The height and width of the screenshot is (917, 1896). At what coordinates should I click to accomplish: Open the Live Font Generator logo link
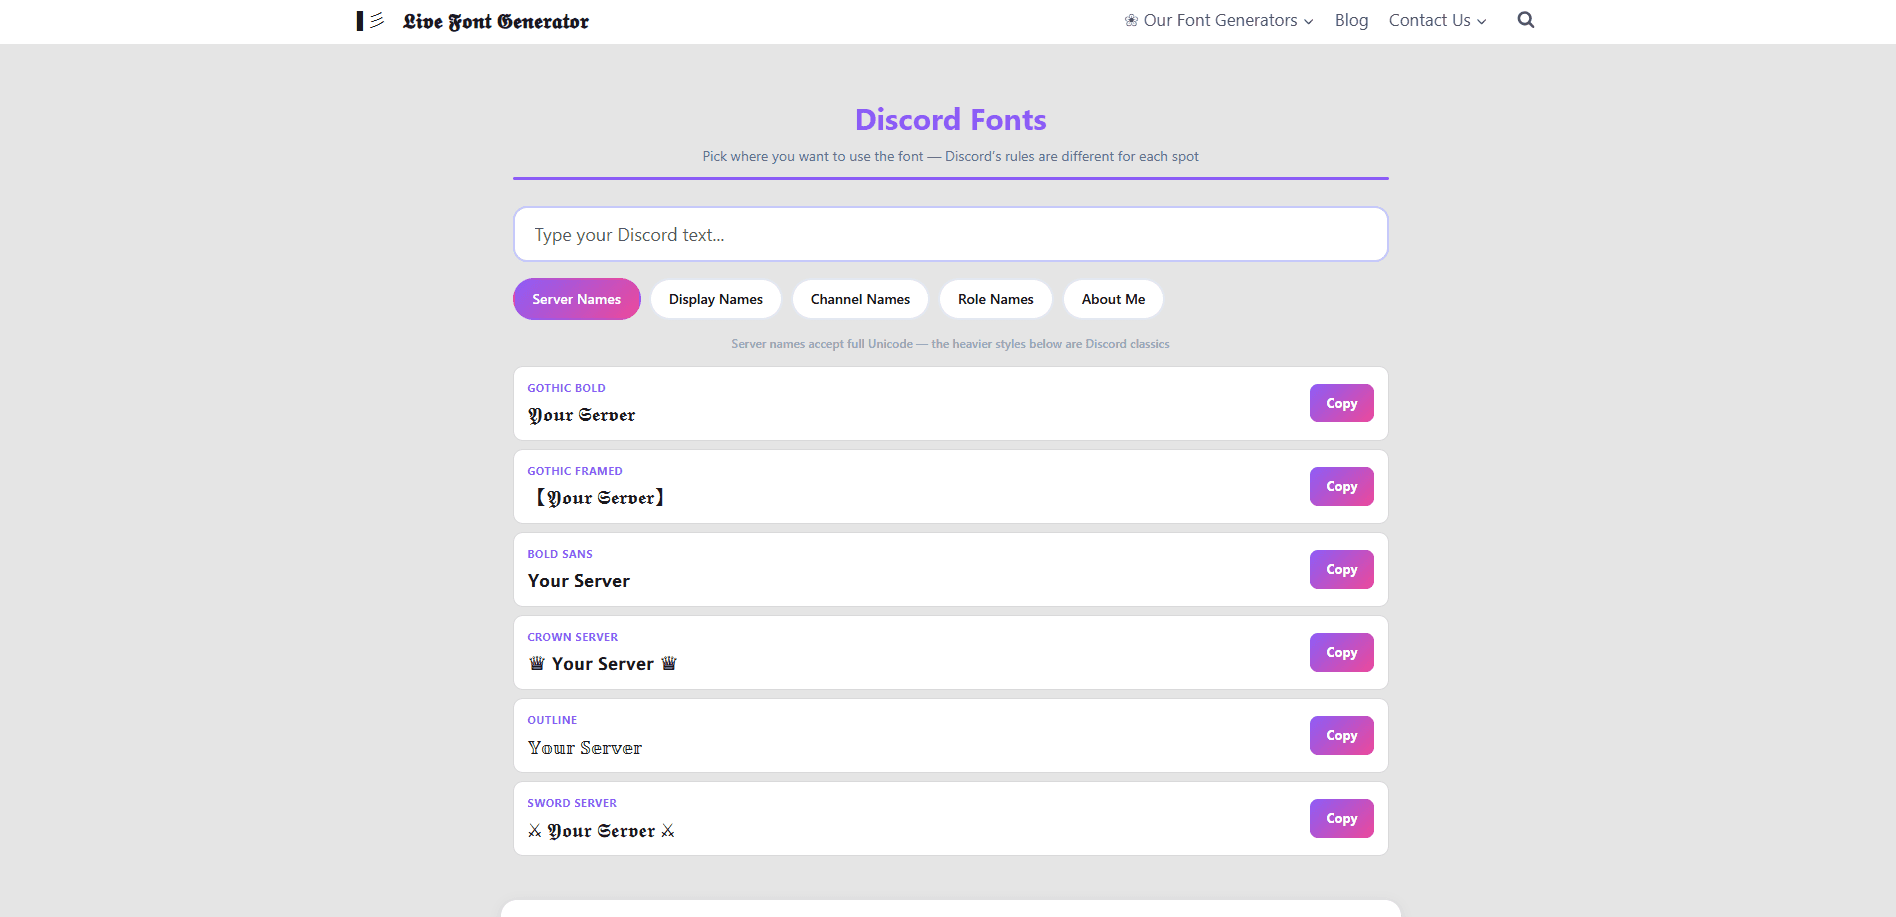tap(472, 21)
